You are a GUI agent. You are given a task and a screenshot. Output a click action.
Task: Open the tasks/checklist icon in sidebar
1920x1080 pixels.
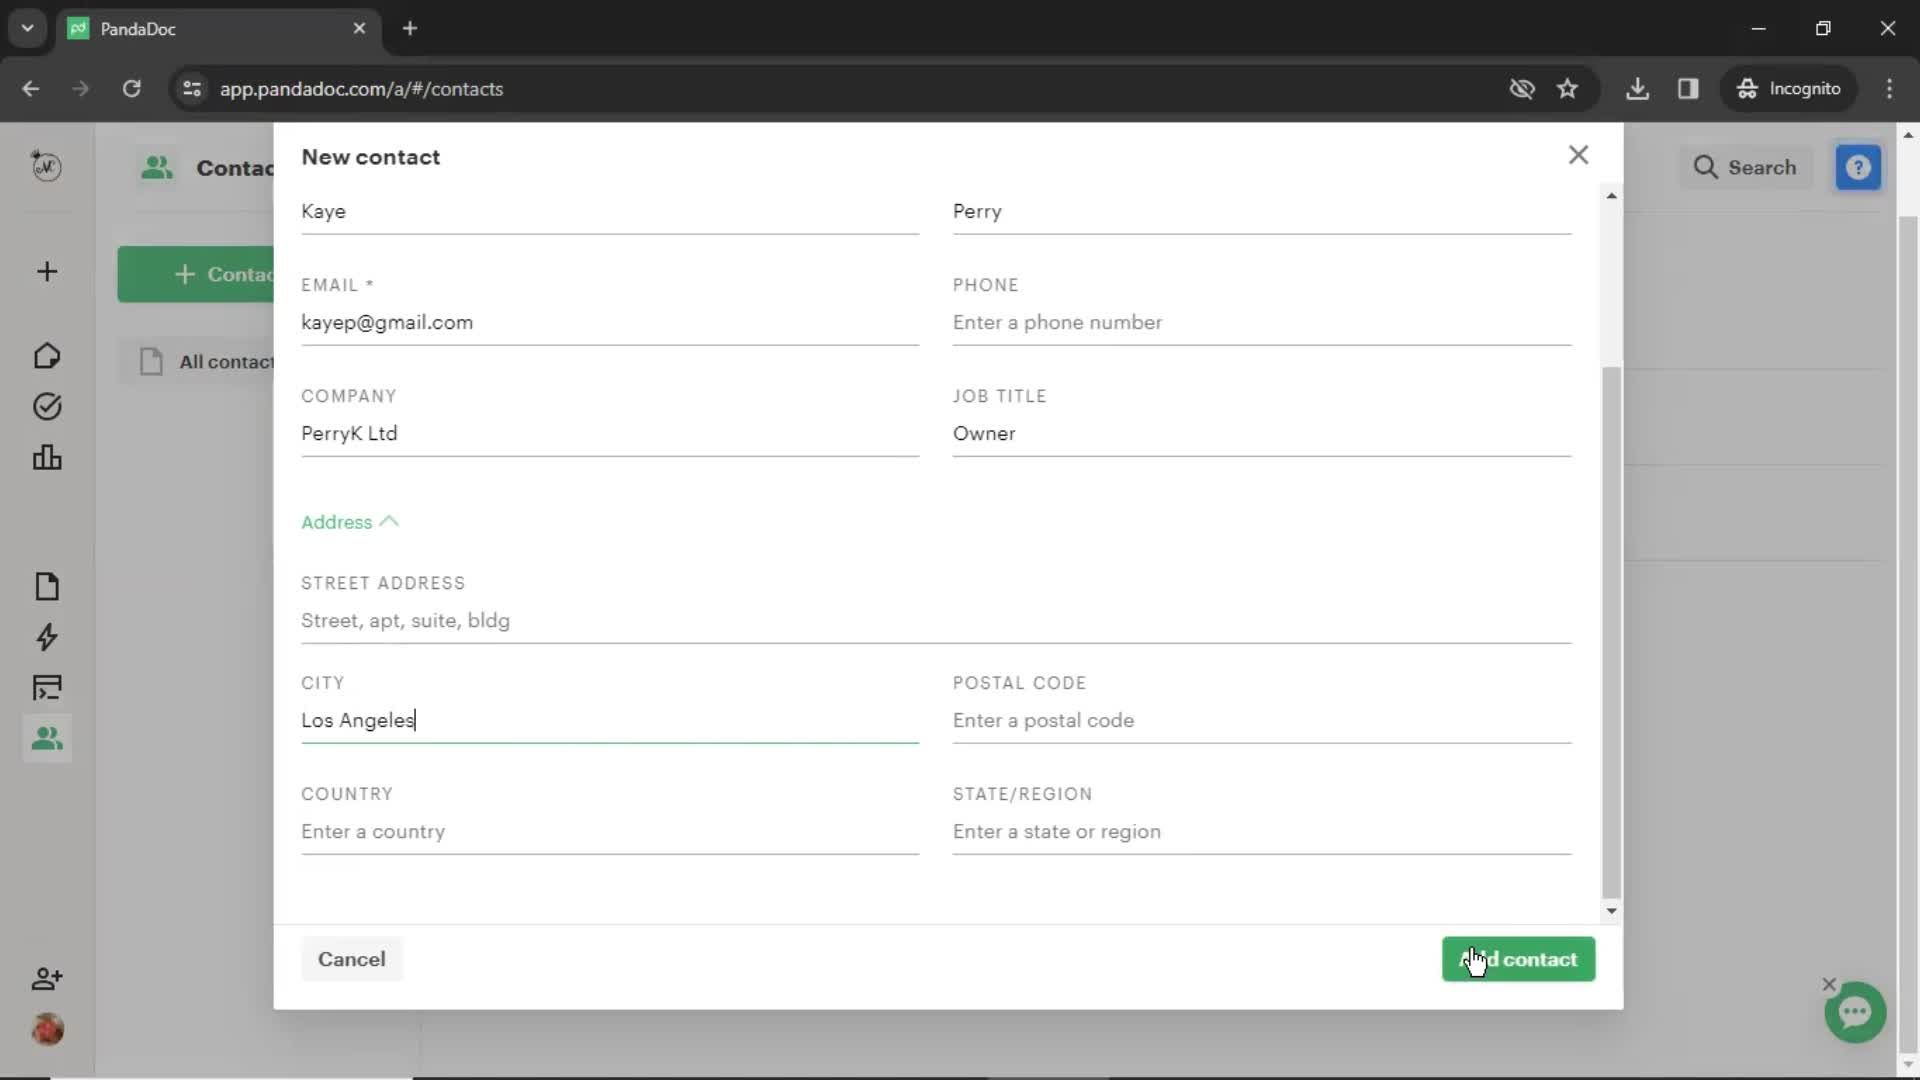point(46,405)
